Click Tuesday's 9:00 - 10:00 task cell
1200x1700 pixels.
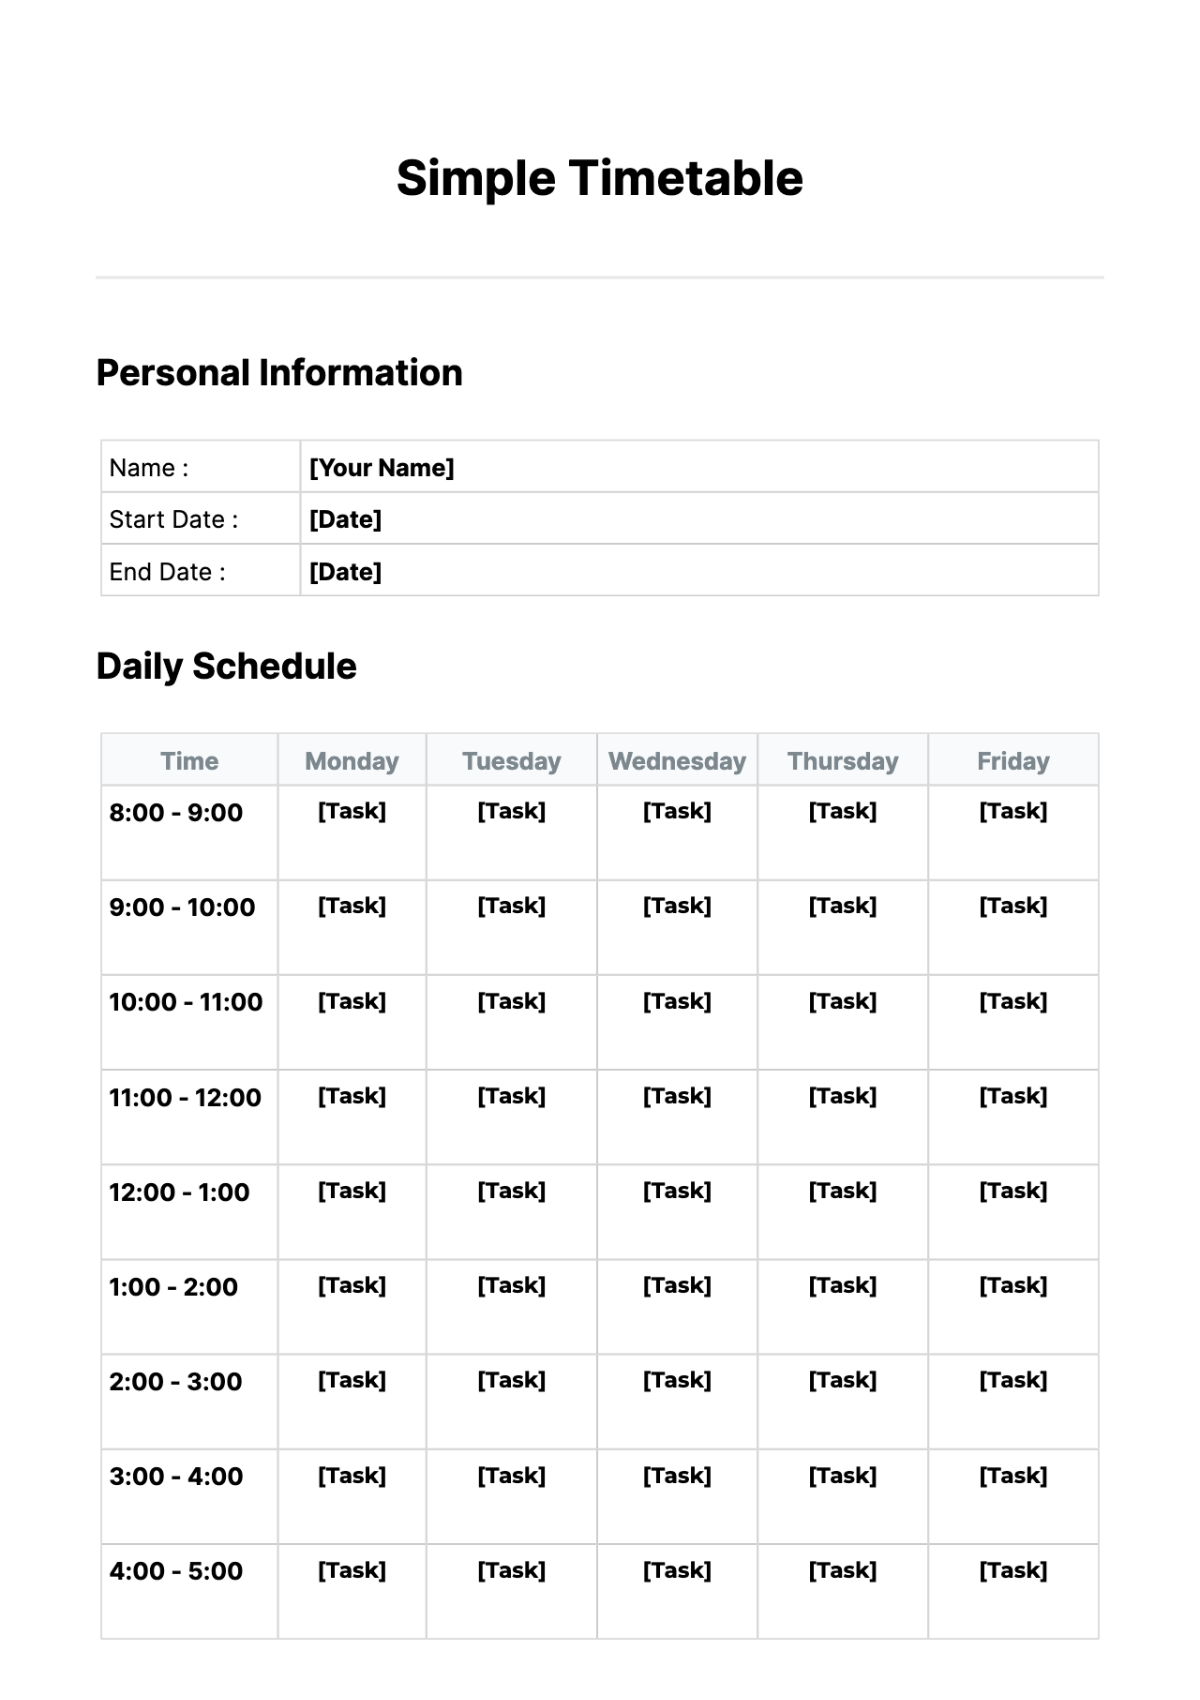coord(511,906)
